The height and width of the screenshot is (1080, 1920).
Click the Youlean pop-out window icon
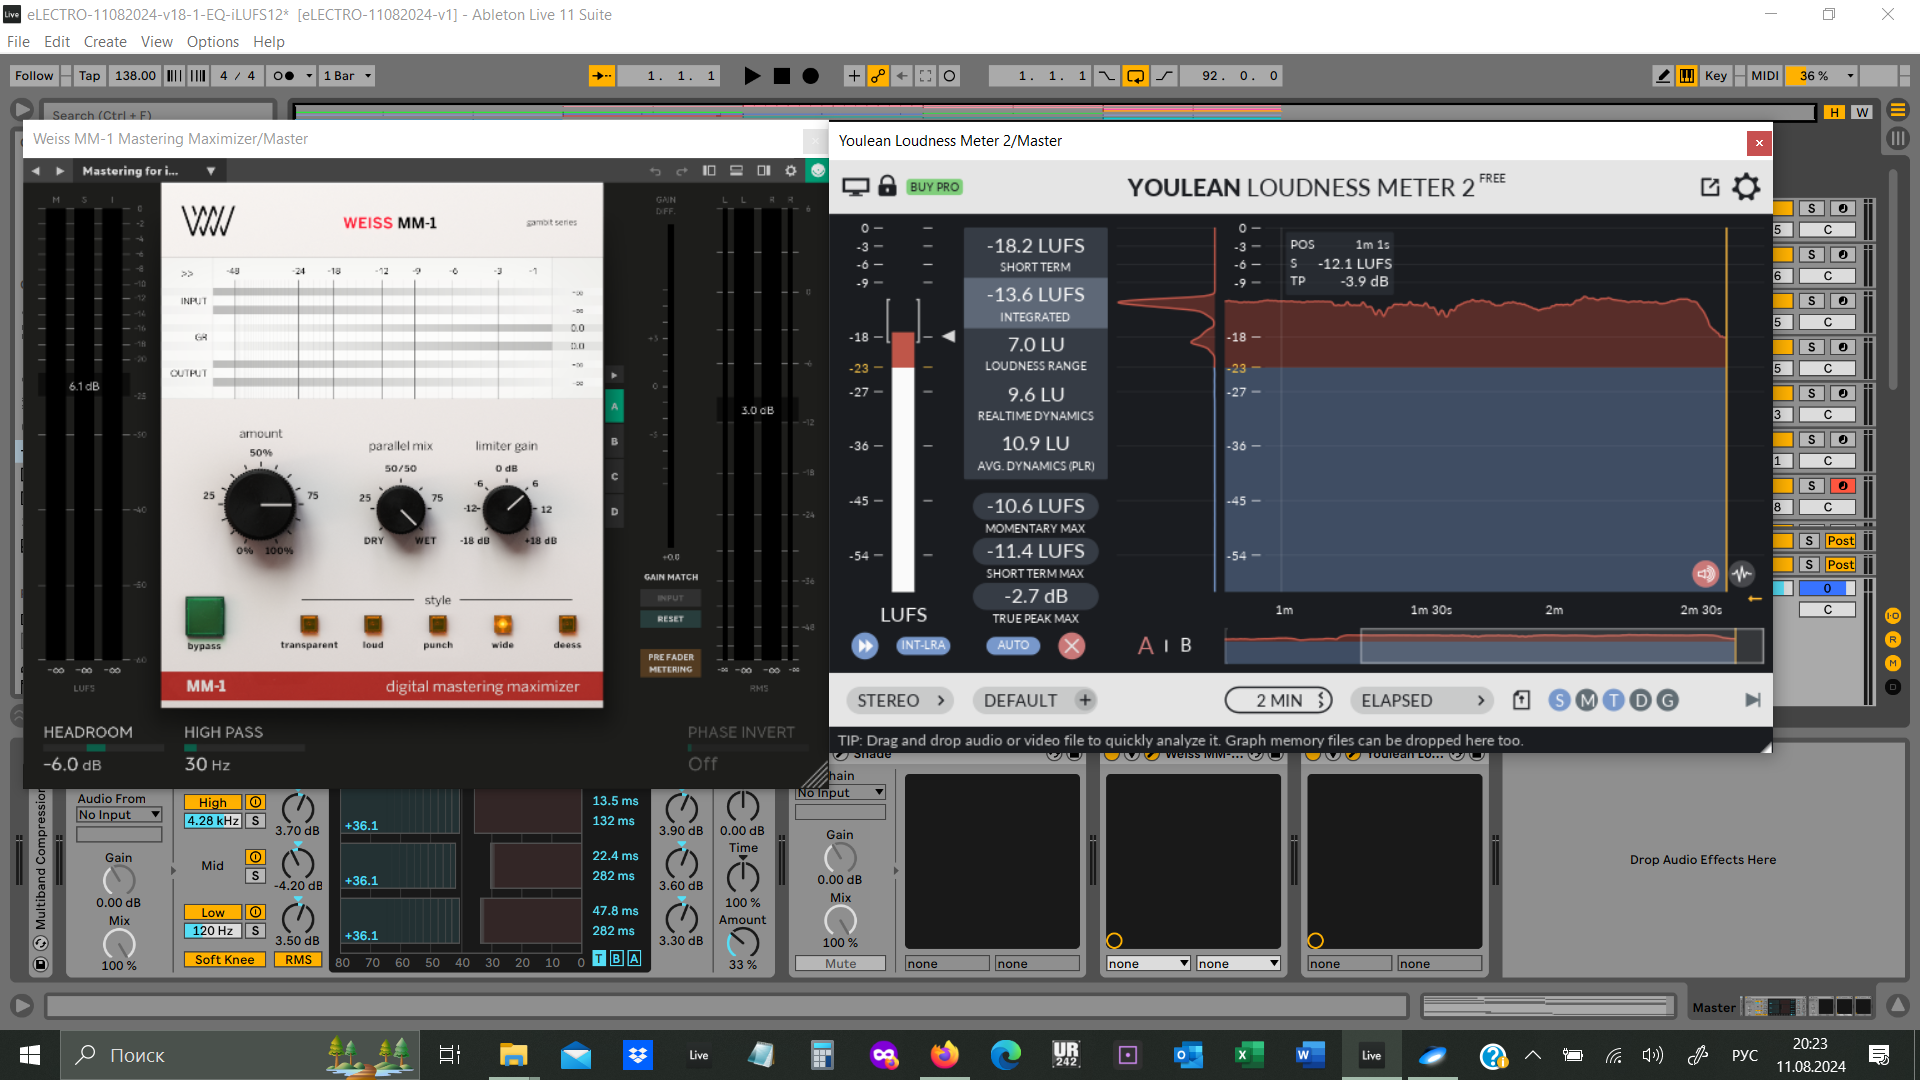[1710, 187]
